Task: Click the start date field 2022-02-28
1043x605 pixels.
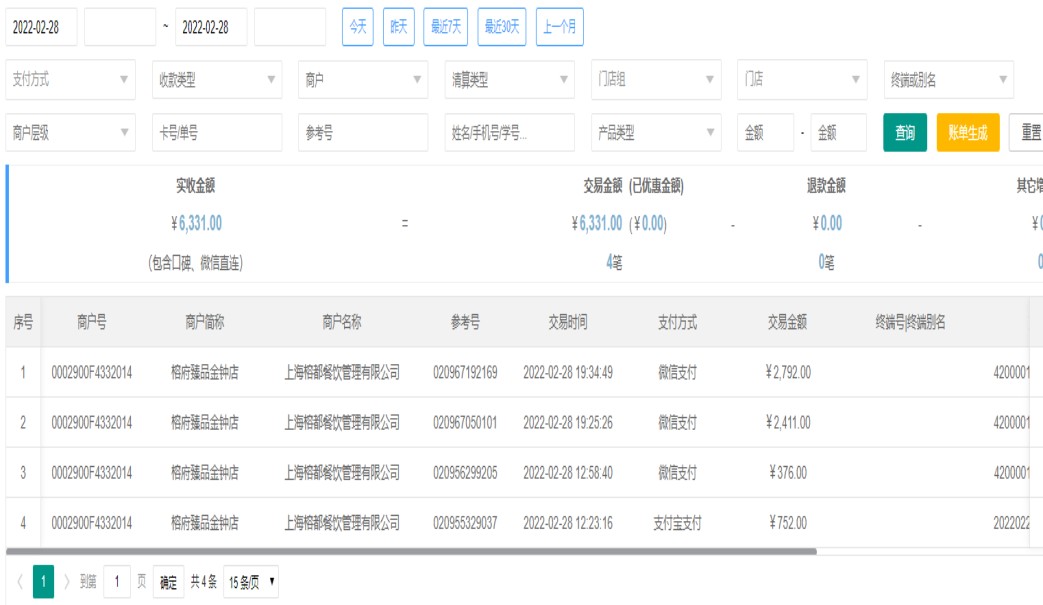Action: 41,28
